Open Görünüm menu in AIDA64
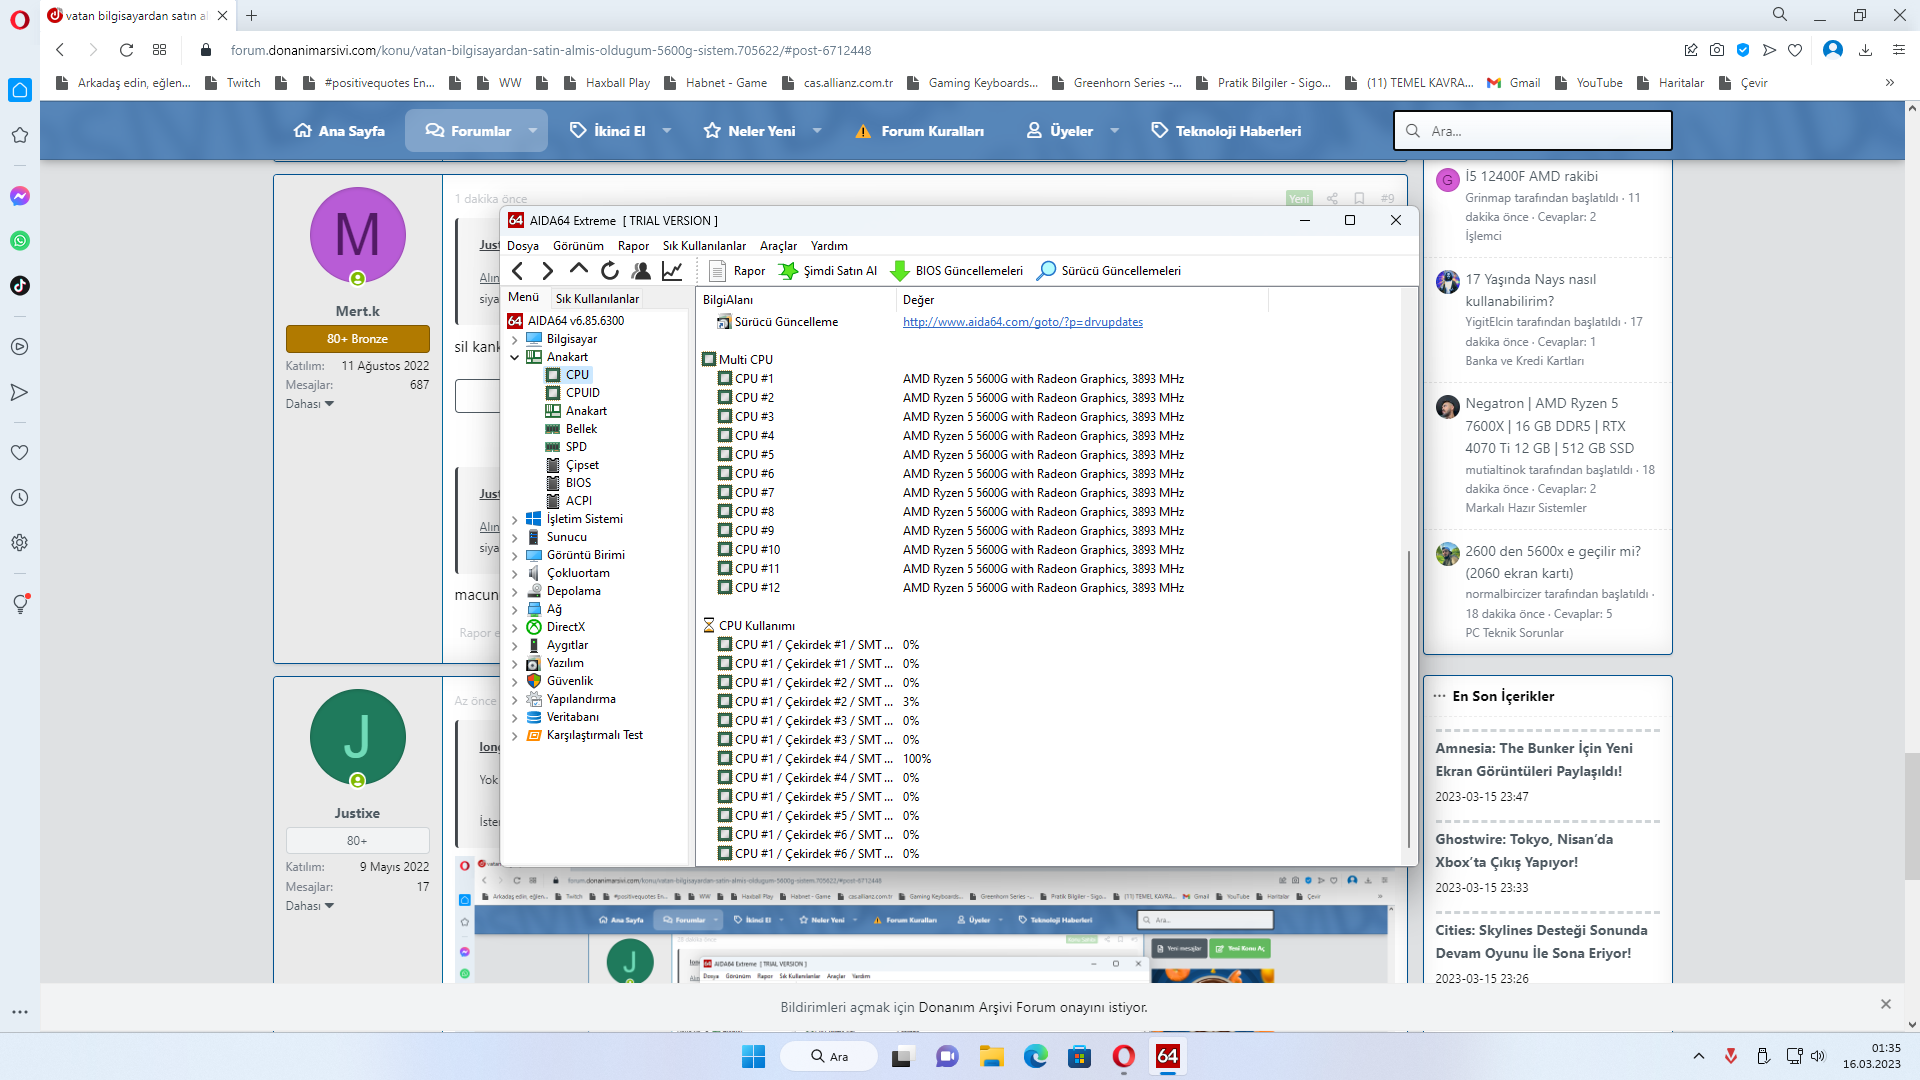 (x=578, y=245)
